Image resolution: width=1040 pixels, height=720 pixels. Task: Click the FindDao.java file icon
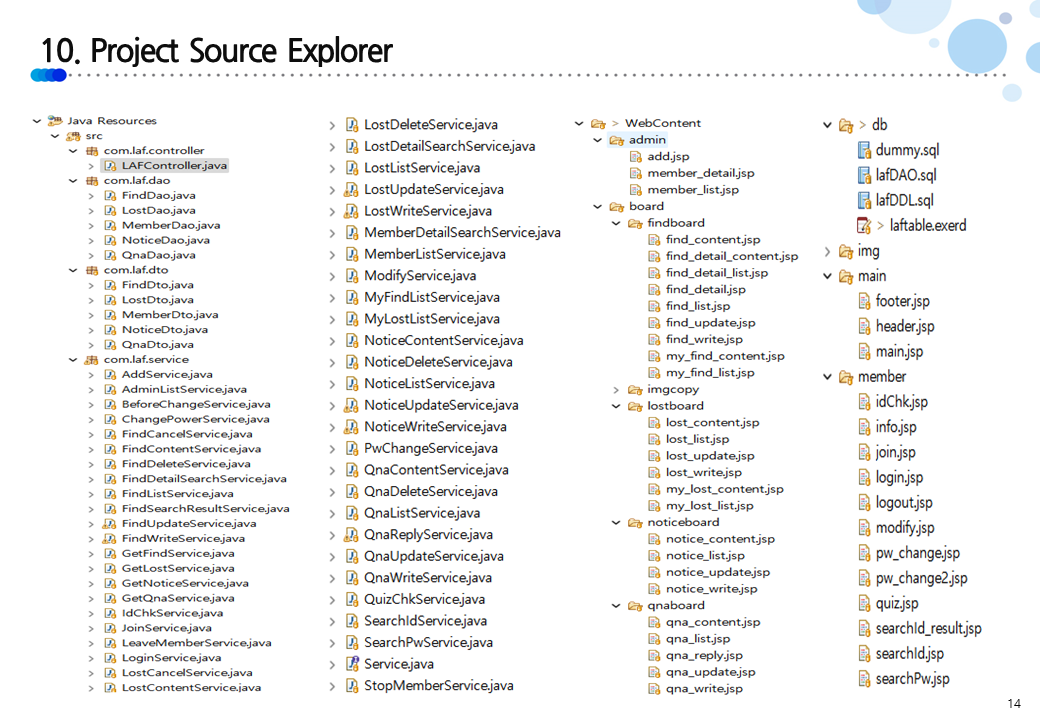point(110,196)
